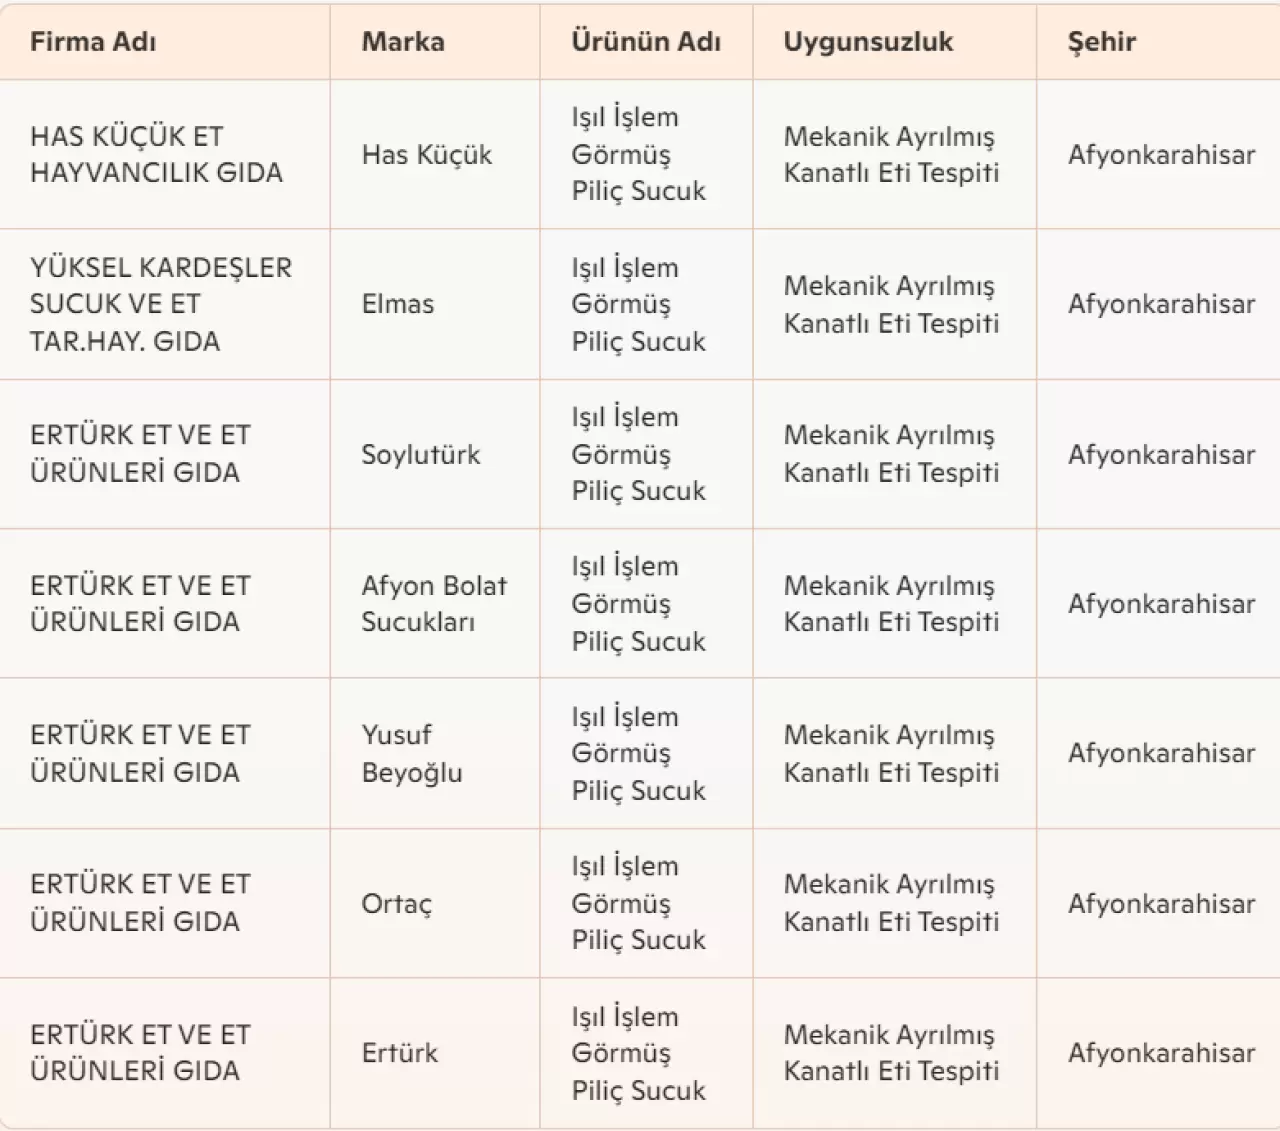Select the Elmas brand cell
This screenshot has width=1280, height=1131.
click(398, 304)
